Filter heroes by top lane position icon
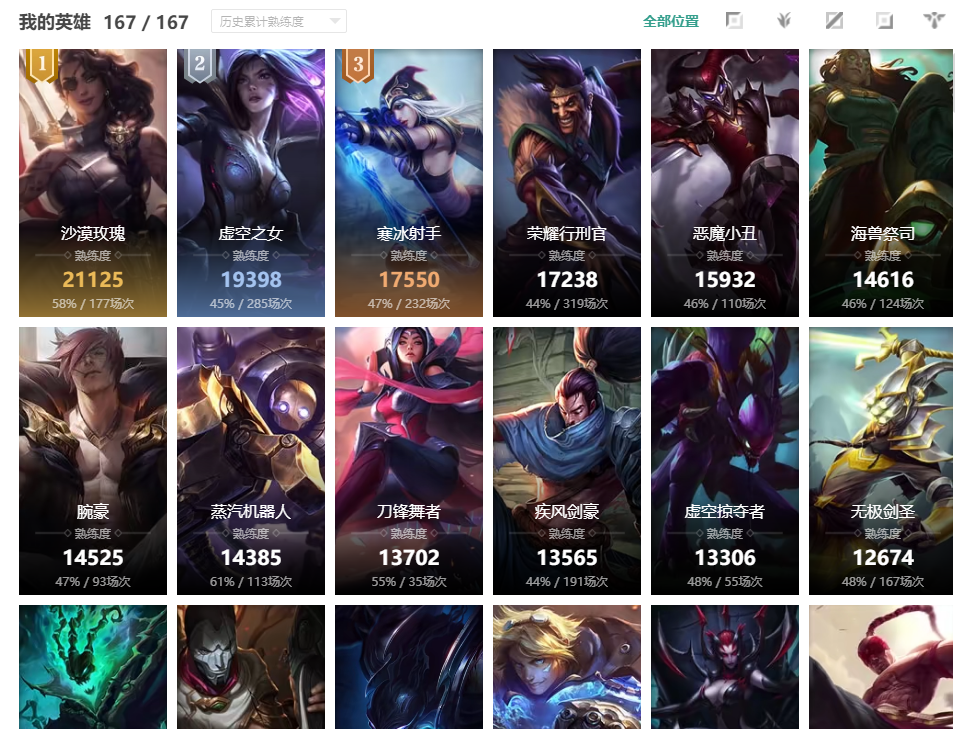The height and width of the screenshot is (729, 955). click(x=734, y=21)
